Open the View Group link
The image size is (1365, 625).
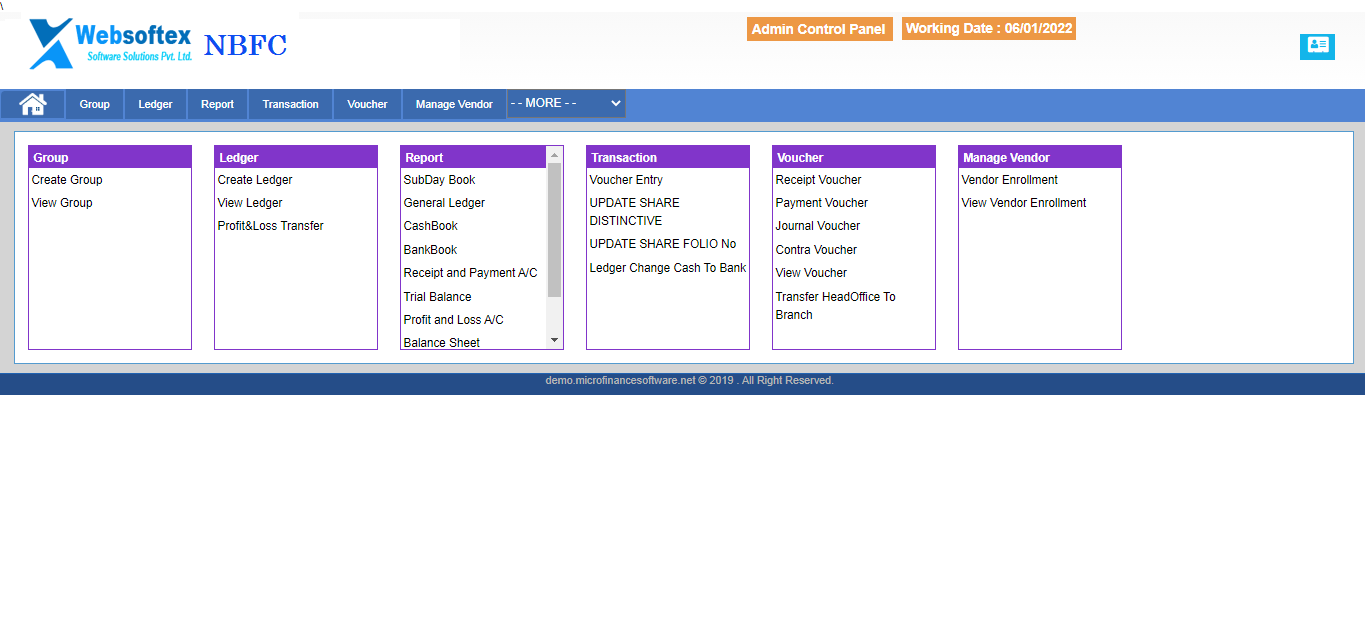[62, 203]
